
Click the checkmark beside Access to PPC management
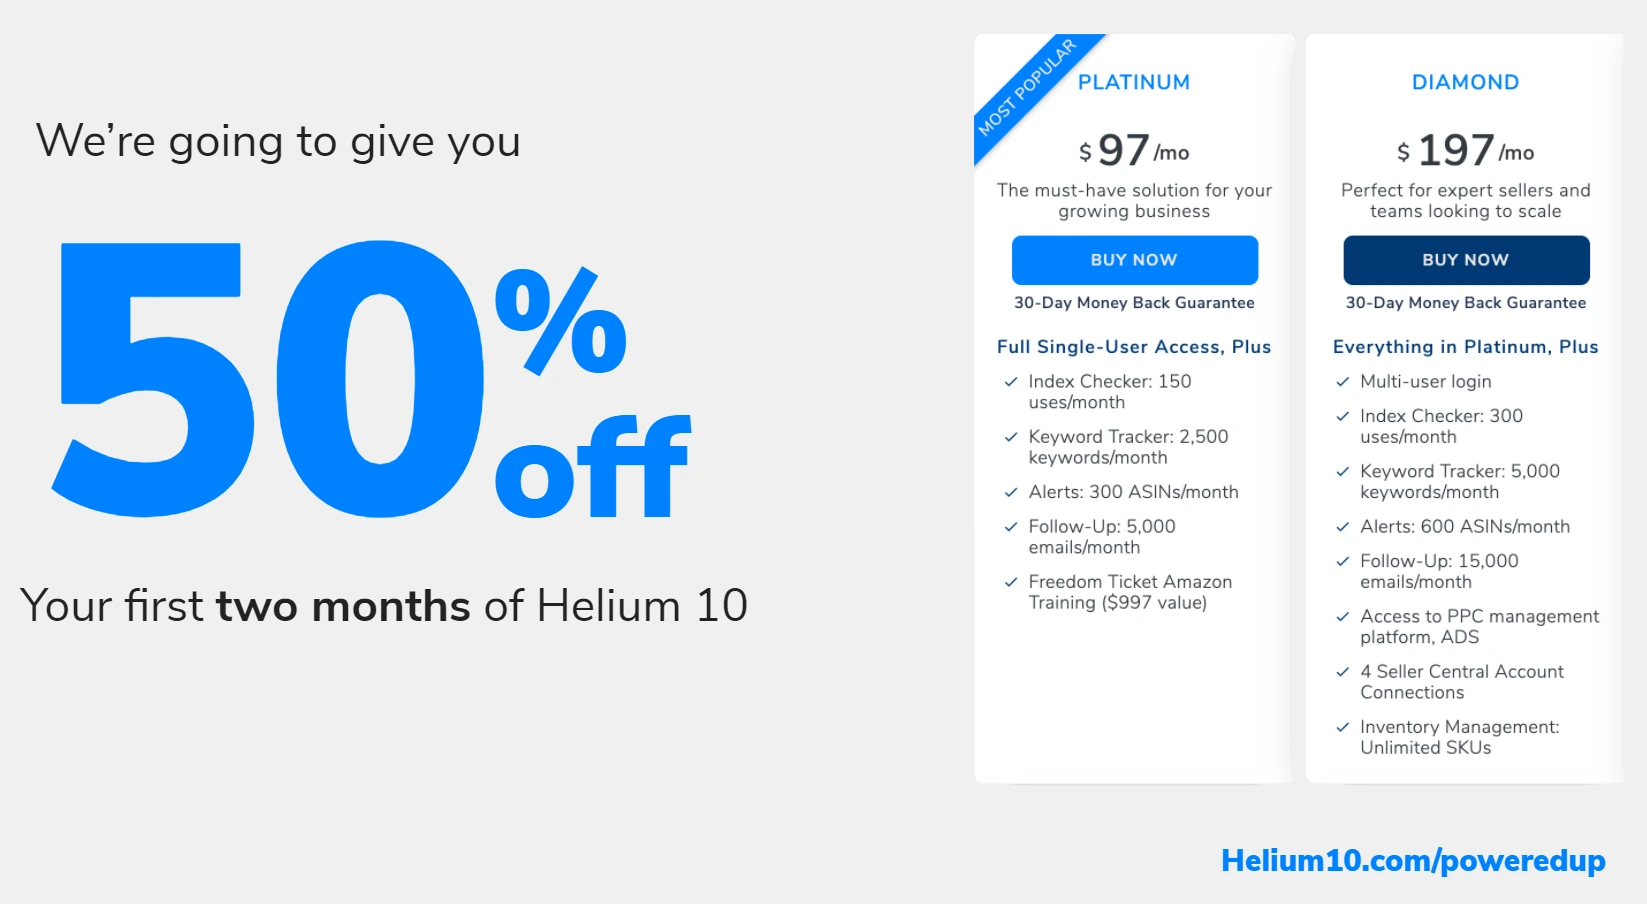(x=1343, y=617)
